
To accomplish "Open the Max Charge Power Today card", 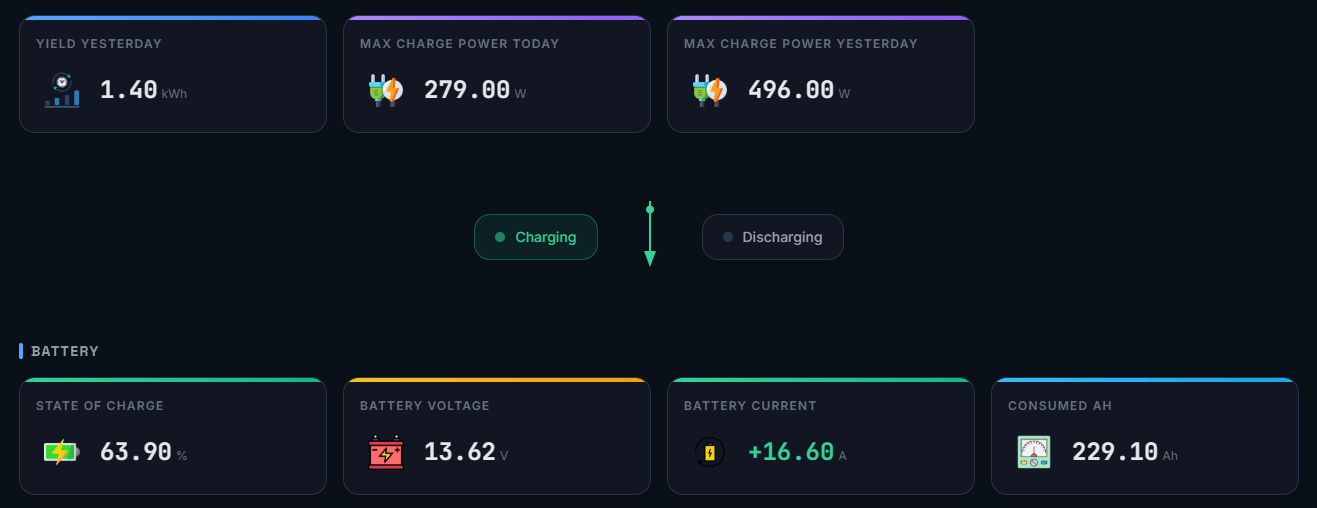I will tap(497, 74).
